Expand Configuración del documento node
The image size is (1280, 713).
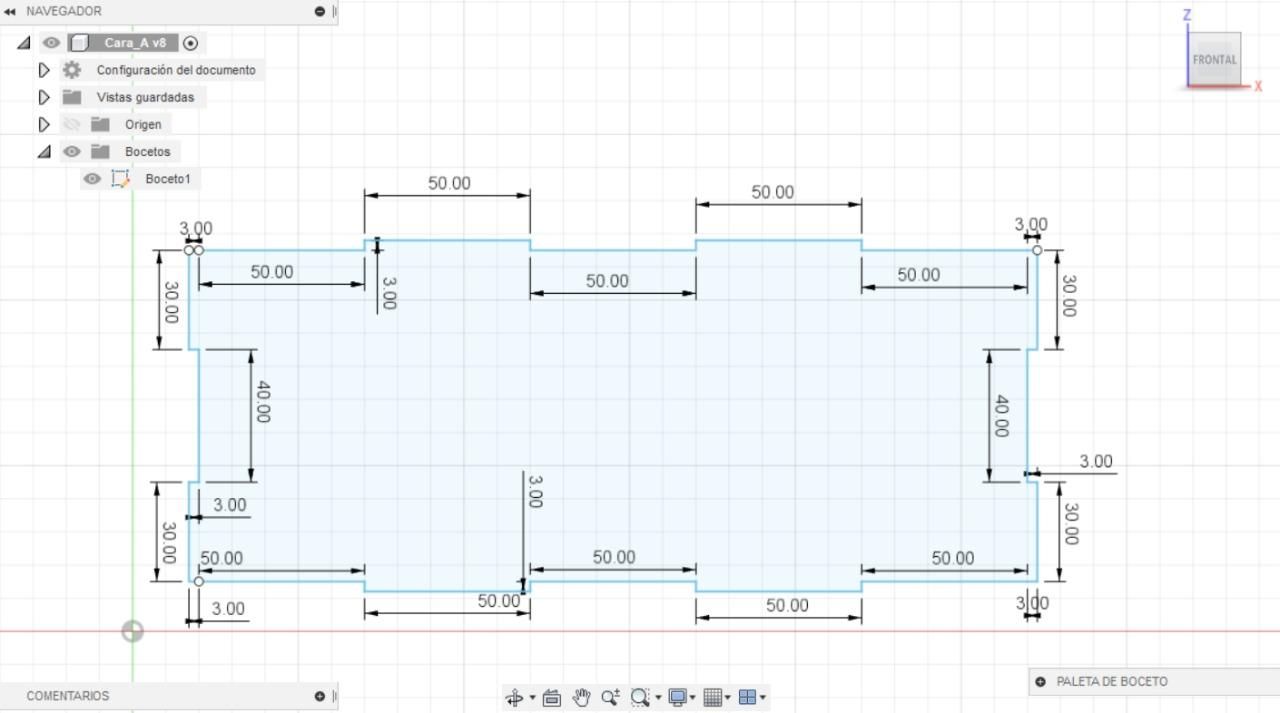click(x=44, y=70)
